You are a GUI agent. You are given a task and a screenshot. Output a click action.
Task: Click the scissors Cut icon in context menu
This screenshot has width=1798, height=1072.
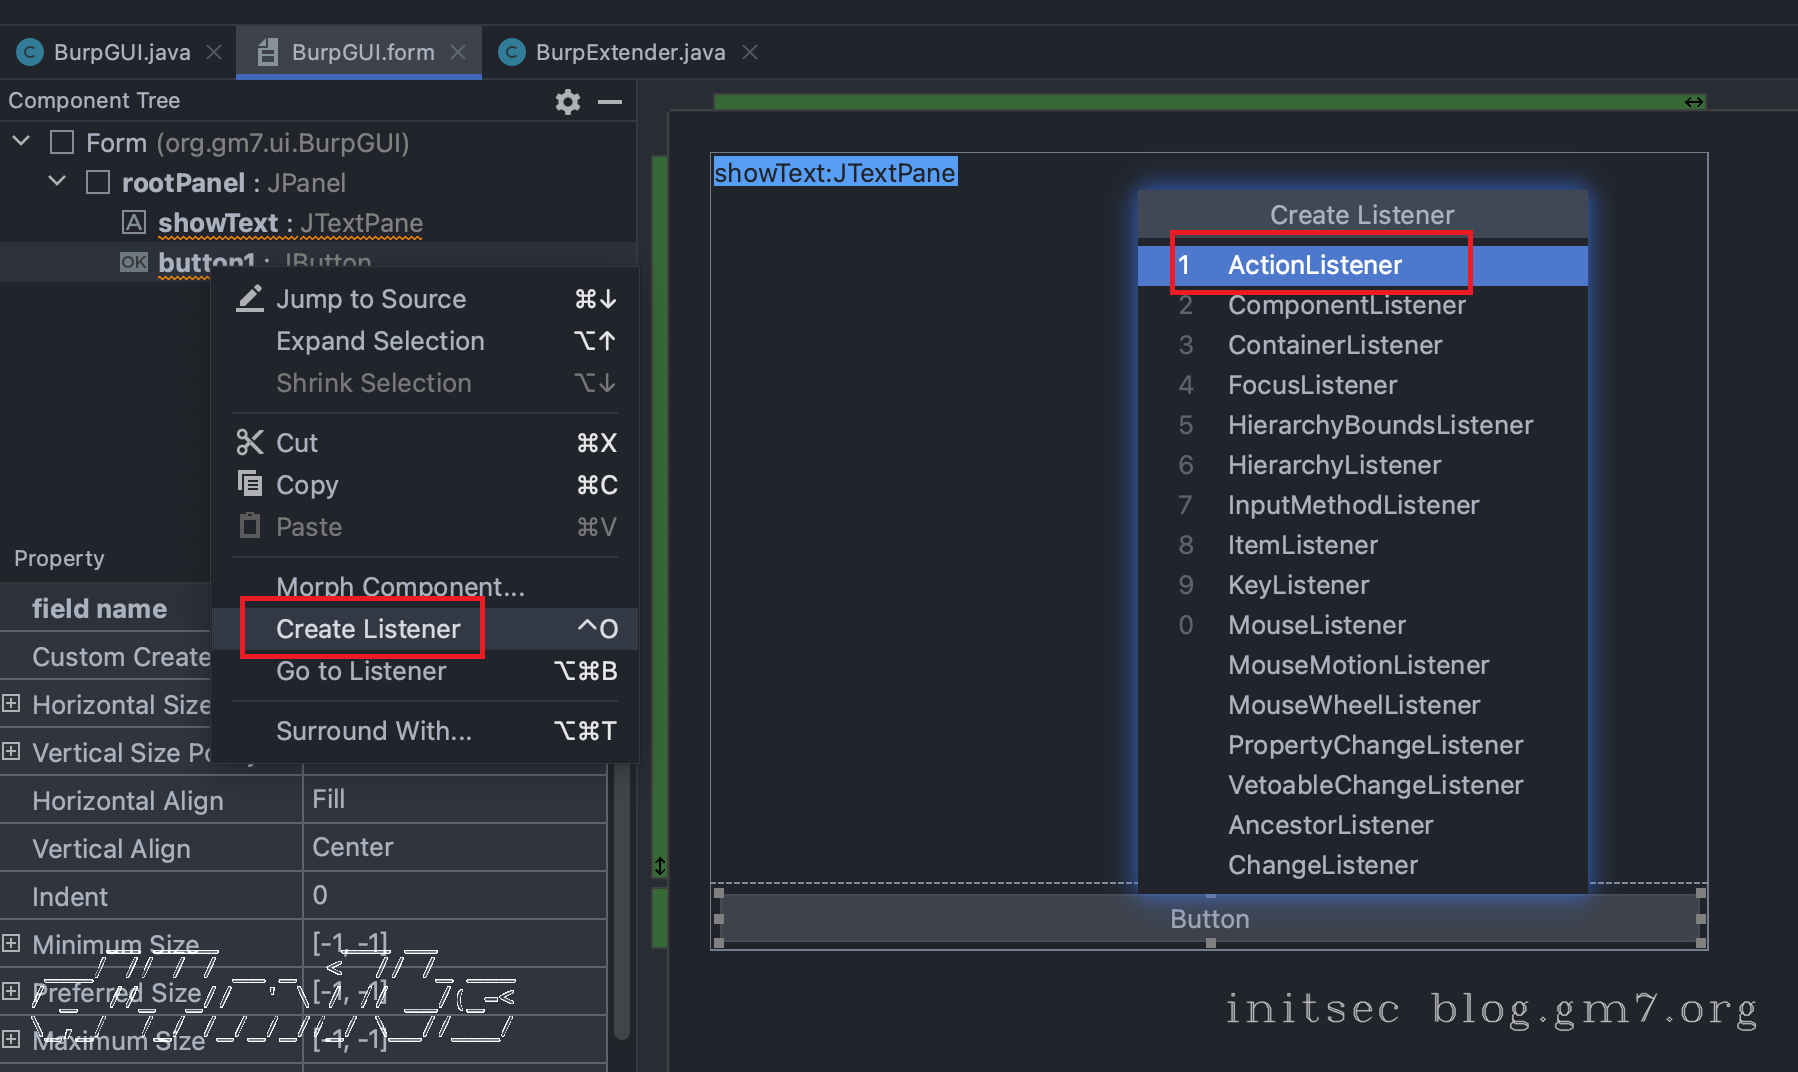point(249,443)
